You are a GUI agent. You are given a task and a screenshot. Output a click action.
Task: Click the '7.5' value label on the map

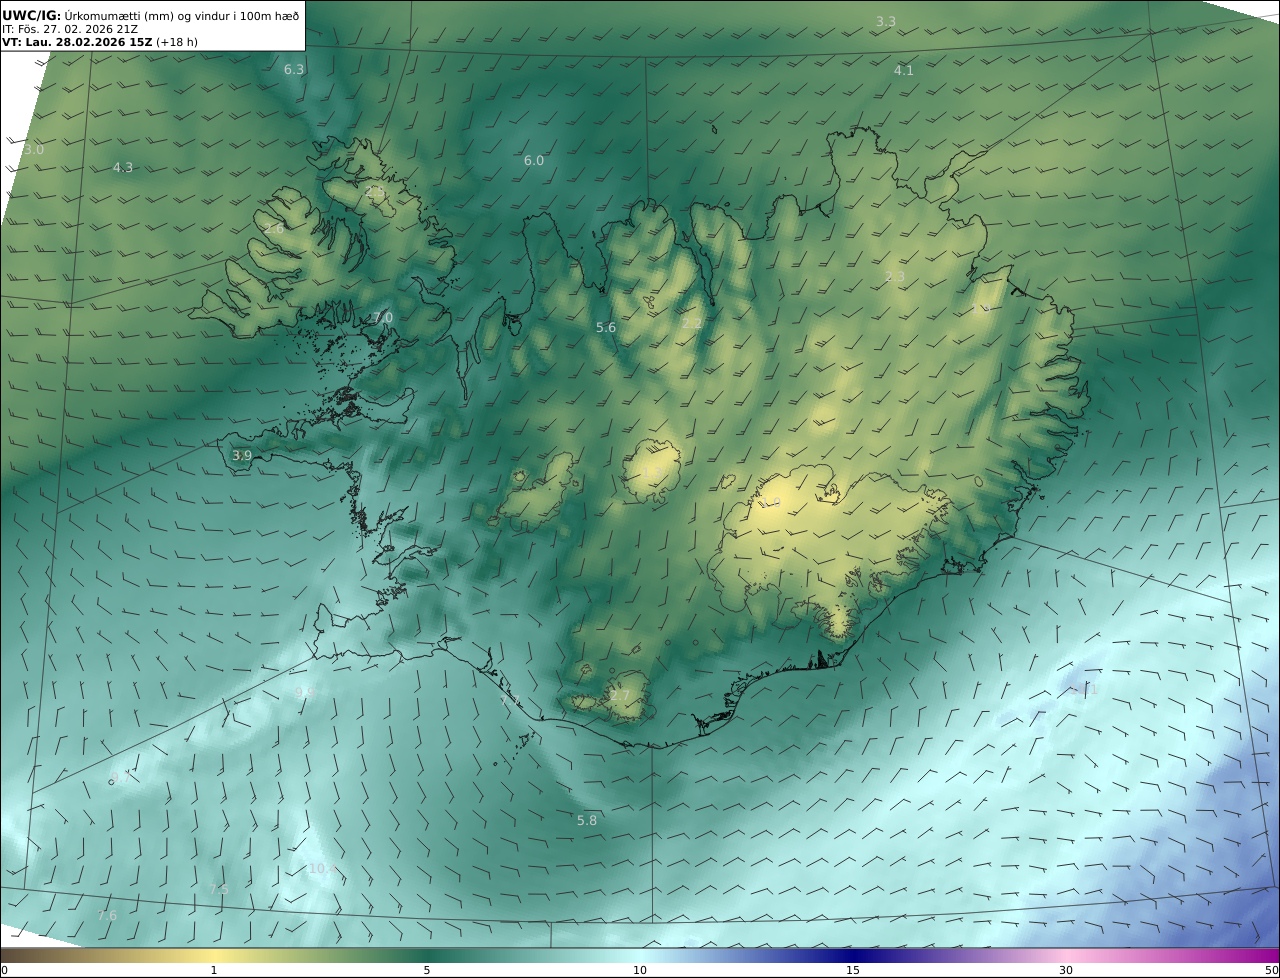[219, 889]
